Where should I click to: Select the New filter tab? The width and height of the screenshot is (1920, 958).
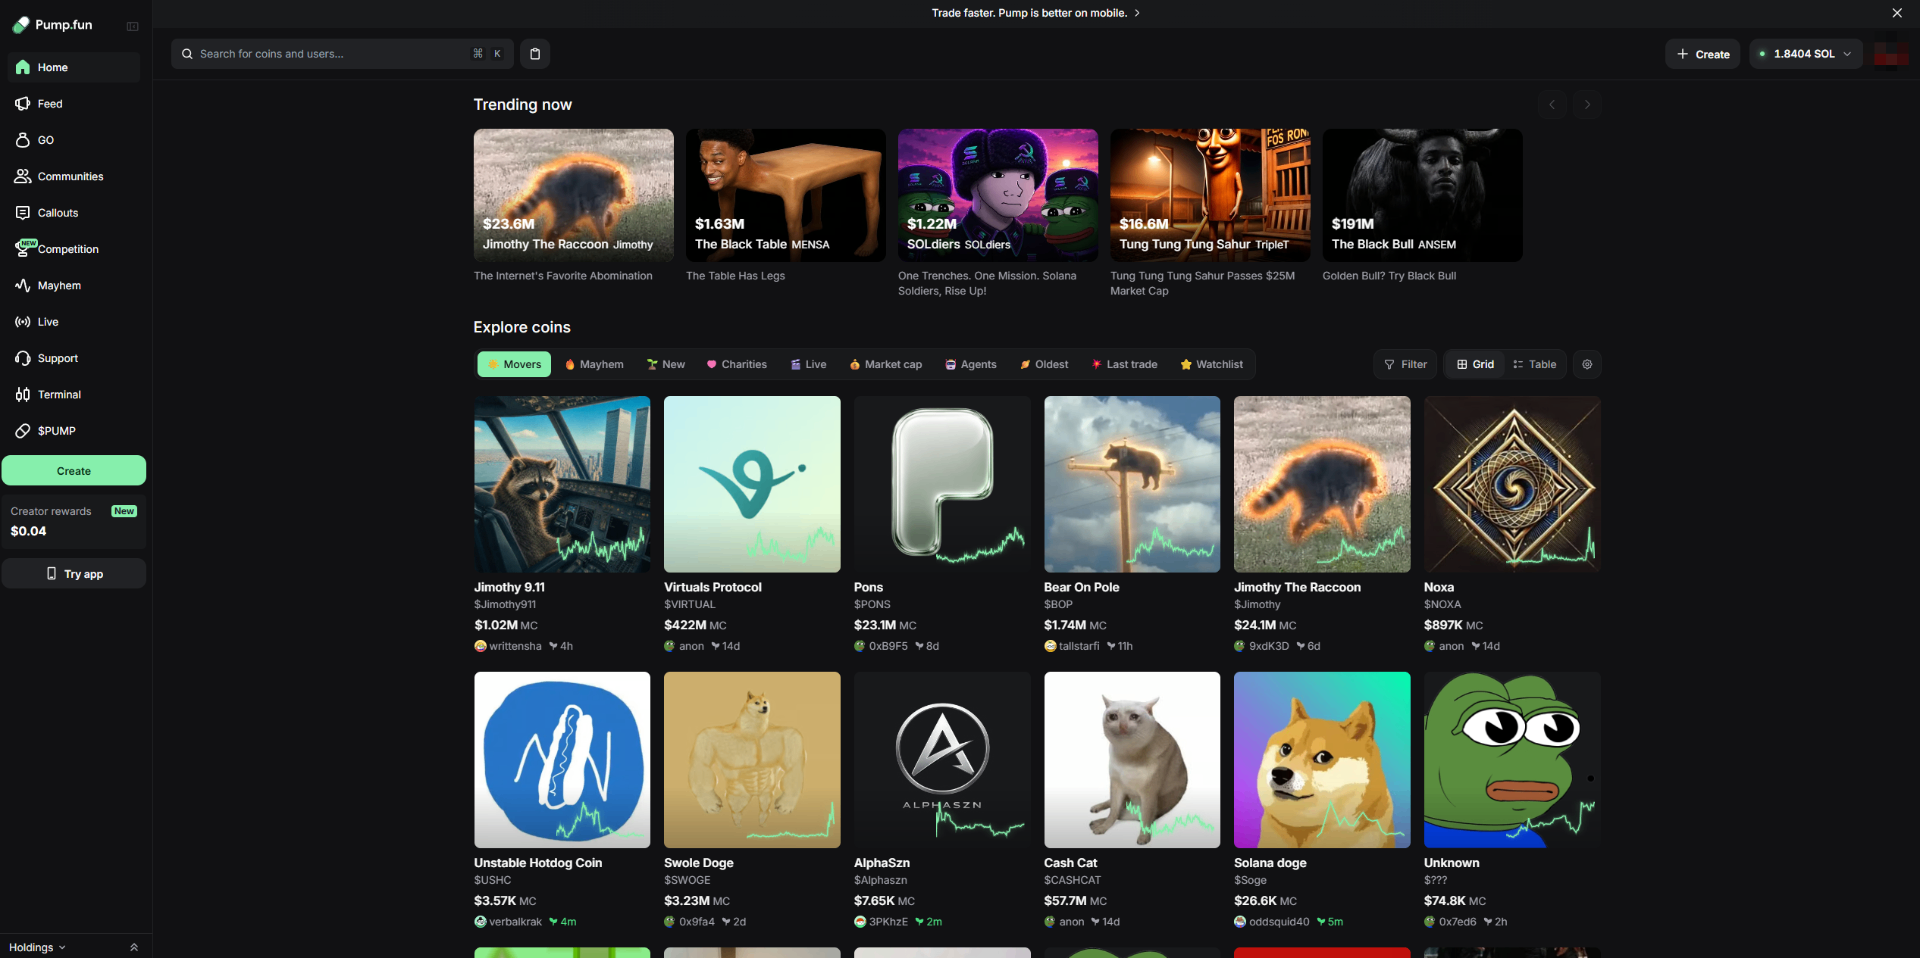665,364
